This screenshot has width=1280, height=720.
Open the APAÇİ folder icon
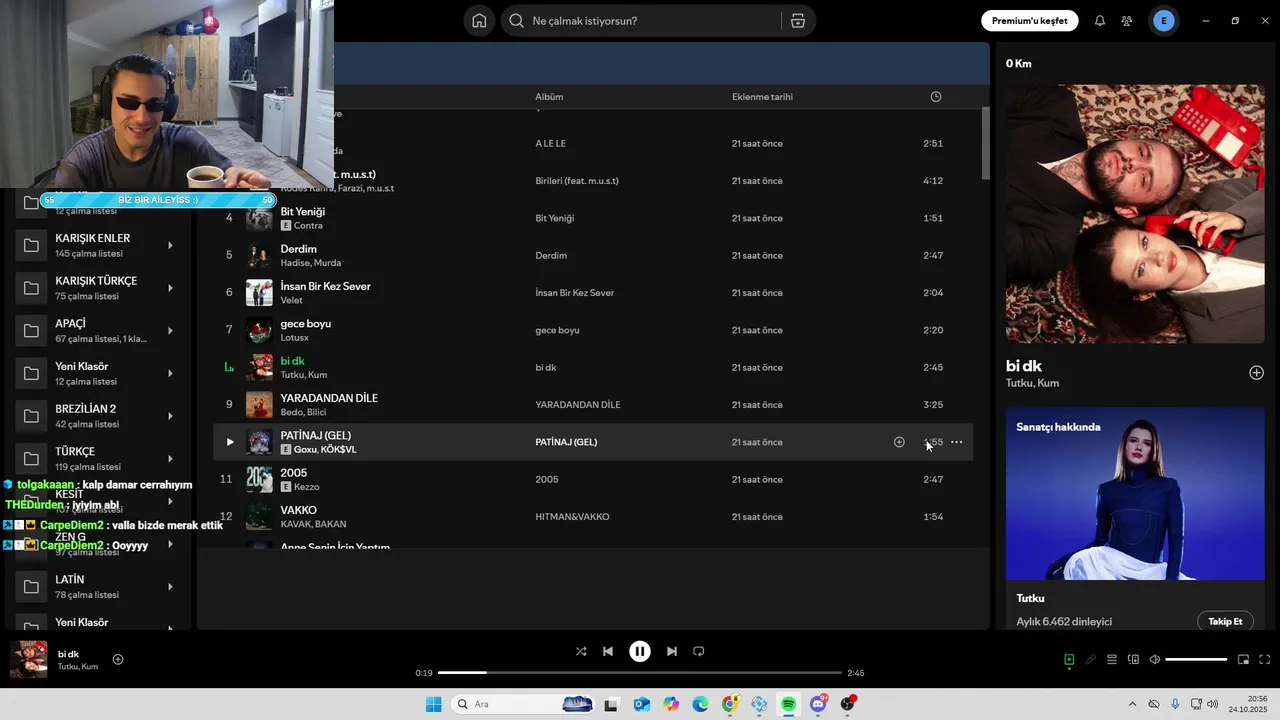31,331
